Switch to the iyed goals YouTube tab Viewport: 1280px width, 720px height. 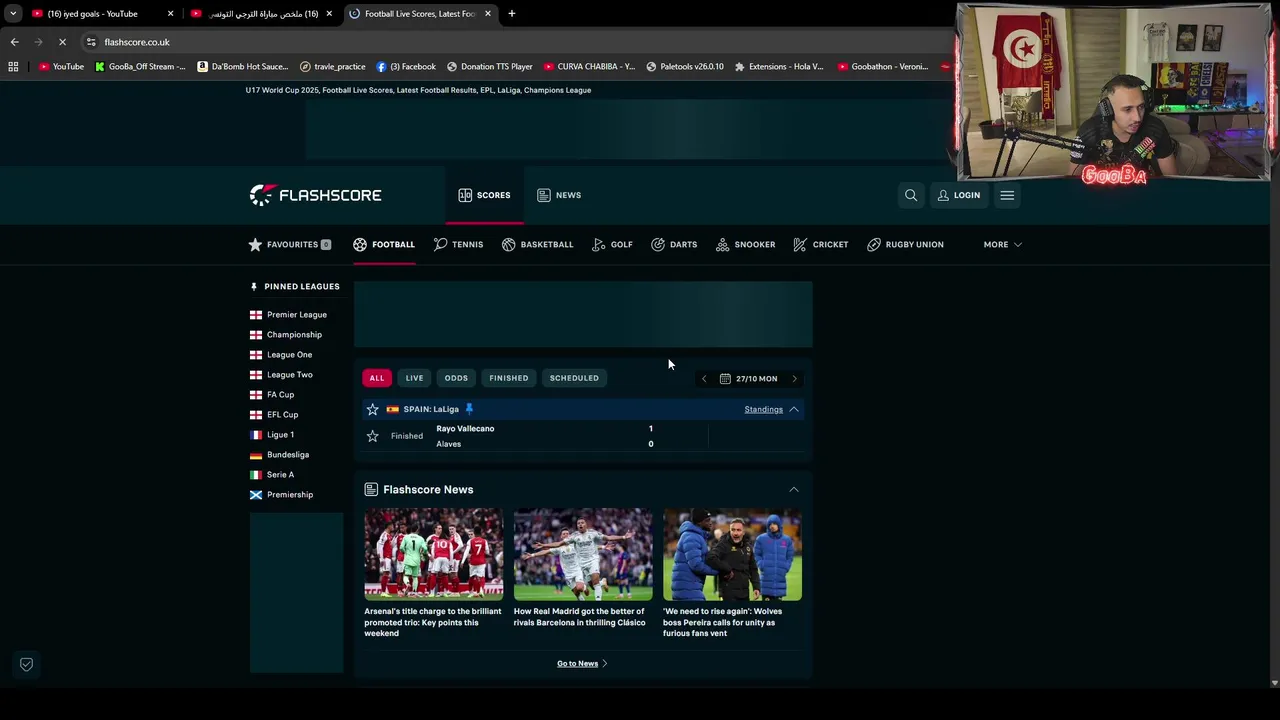tap(93, 14)
